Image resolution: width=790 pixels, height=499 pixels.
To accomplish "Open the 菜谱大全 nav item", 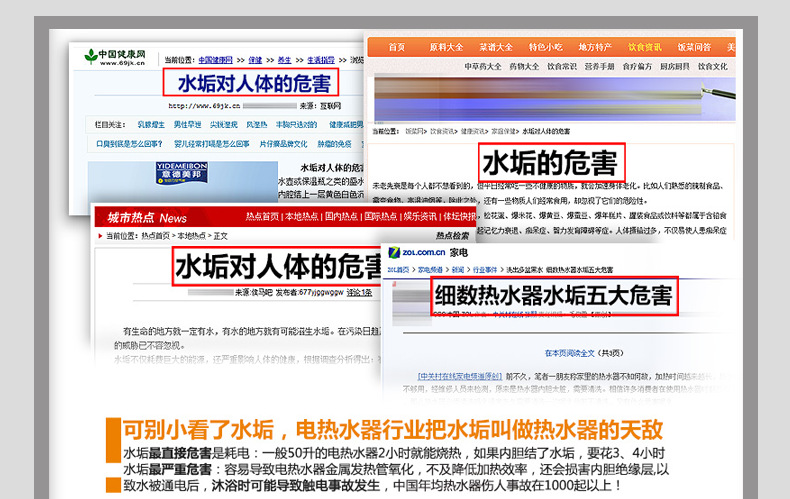I will (x=496, y=47).
